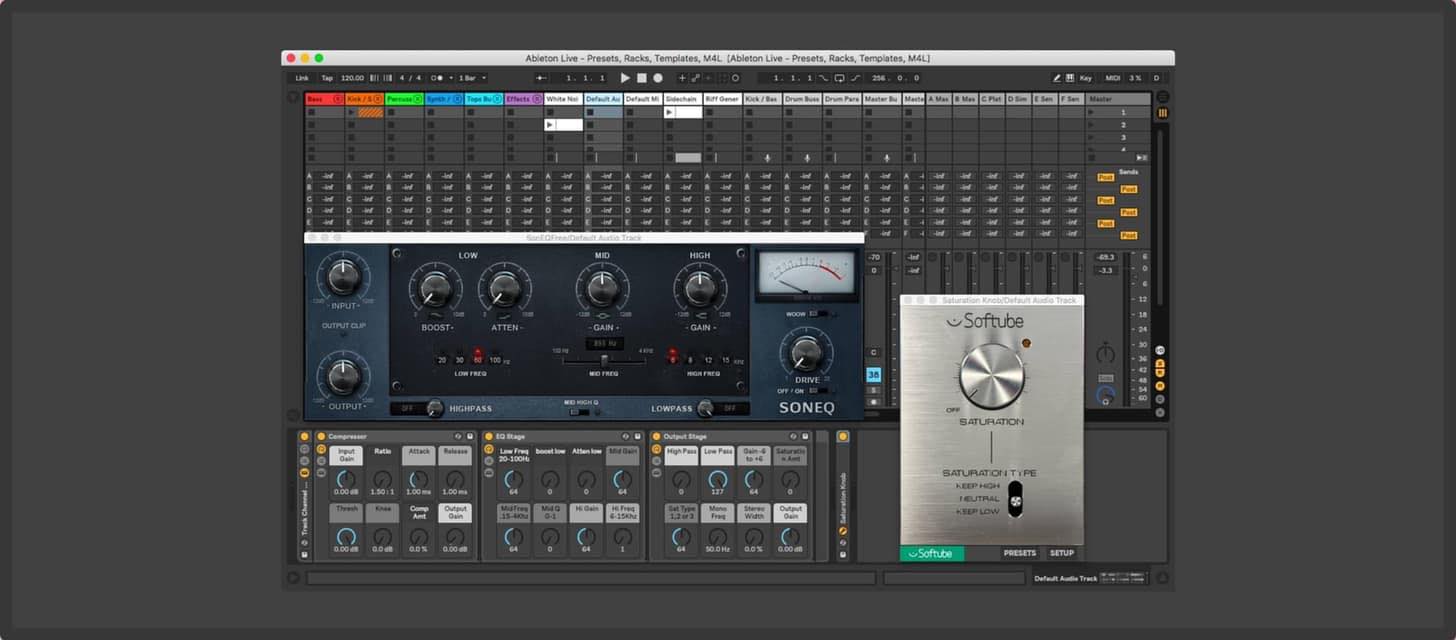Screen dimensions: 1456x640
Task: Select the Master track header
Action: click(x=1118, y=99)
